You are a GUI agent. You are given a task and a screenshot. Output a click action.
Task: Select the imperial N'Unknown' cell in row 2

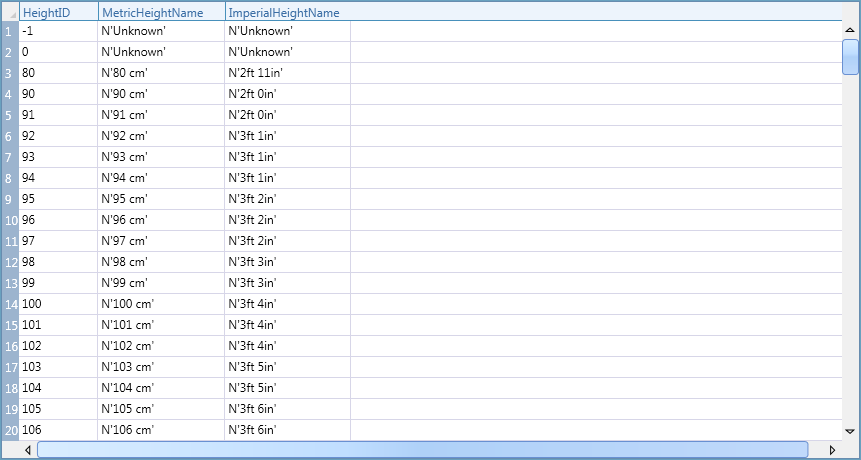[288, 52]
